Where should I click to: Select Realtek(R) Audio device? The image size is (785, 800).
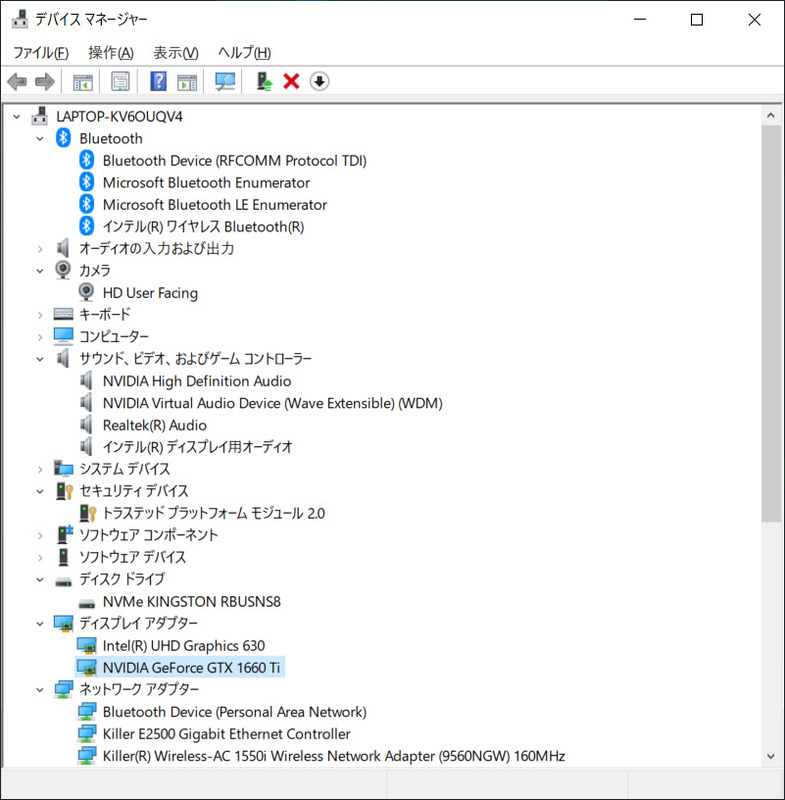point(155,425)
